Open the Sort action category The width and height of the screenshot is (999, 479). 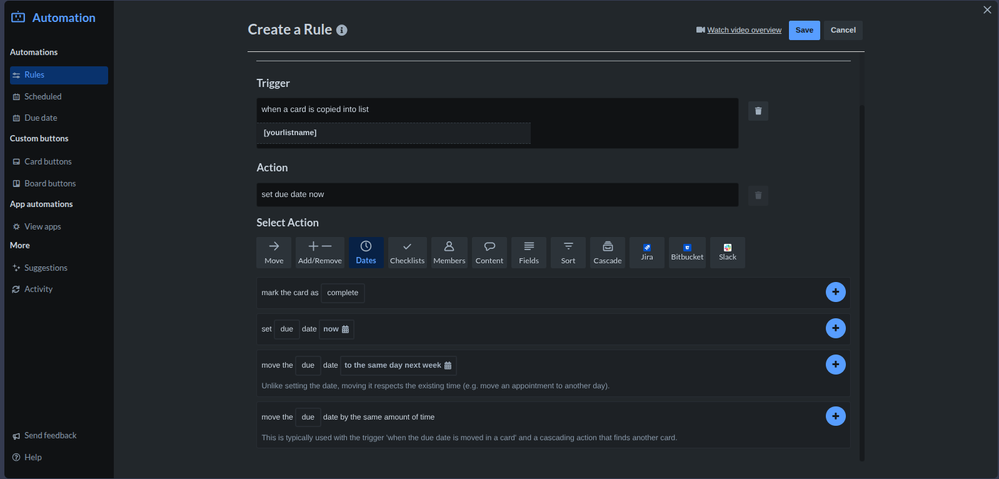click(568, 252)
